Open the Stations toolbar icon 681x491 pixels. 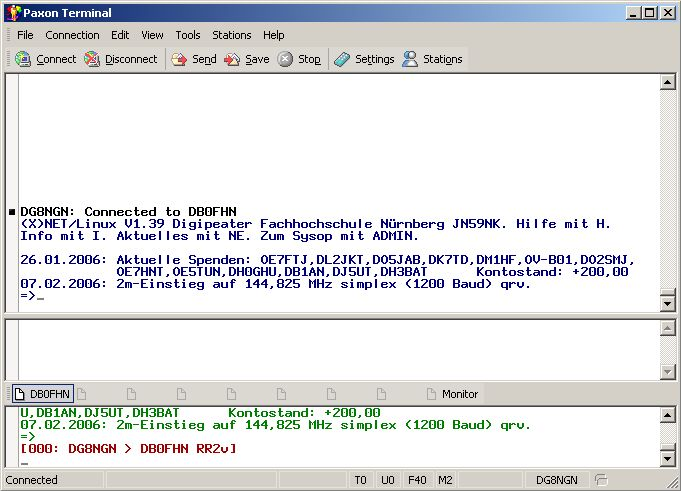pyautogui.click(x=410, y=59)
